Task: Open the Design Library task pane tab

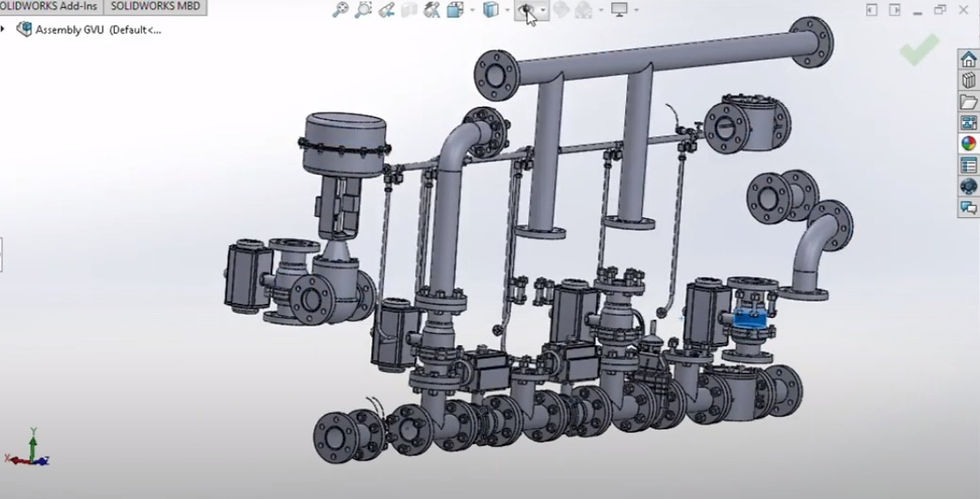Action: click(x=968, y=81)
